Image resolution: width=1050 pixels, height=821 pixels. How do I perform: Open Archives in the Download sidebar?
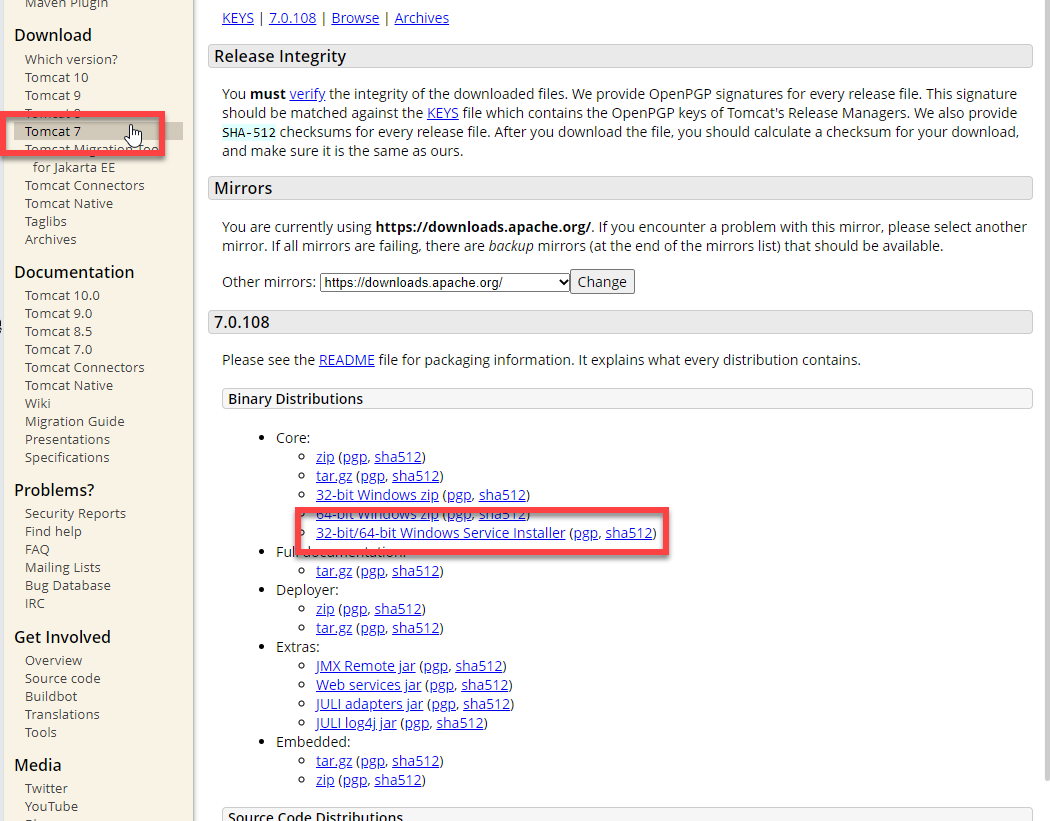pos(50,240)
